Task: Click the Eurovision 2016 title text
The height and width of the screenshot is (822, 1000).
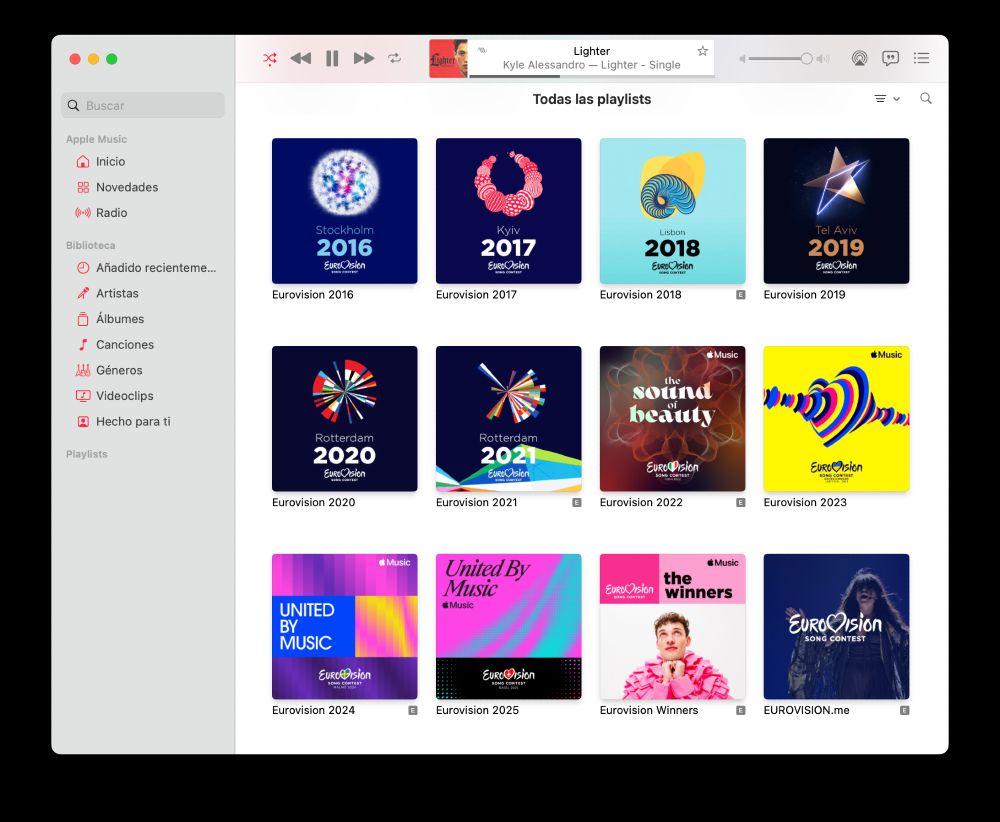Action: [x=312, y=295]
